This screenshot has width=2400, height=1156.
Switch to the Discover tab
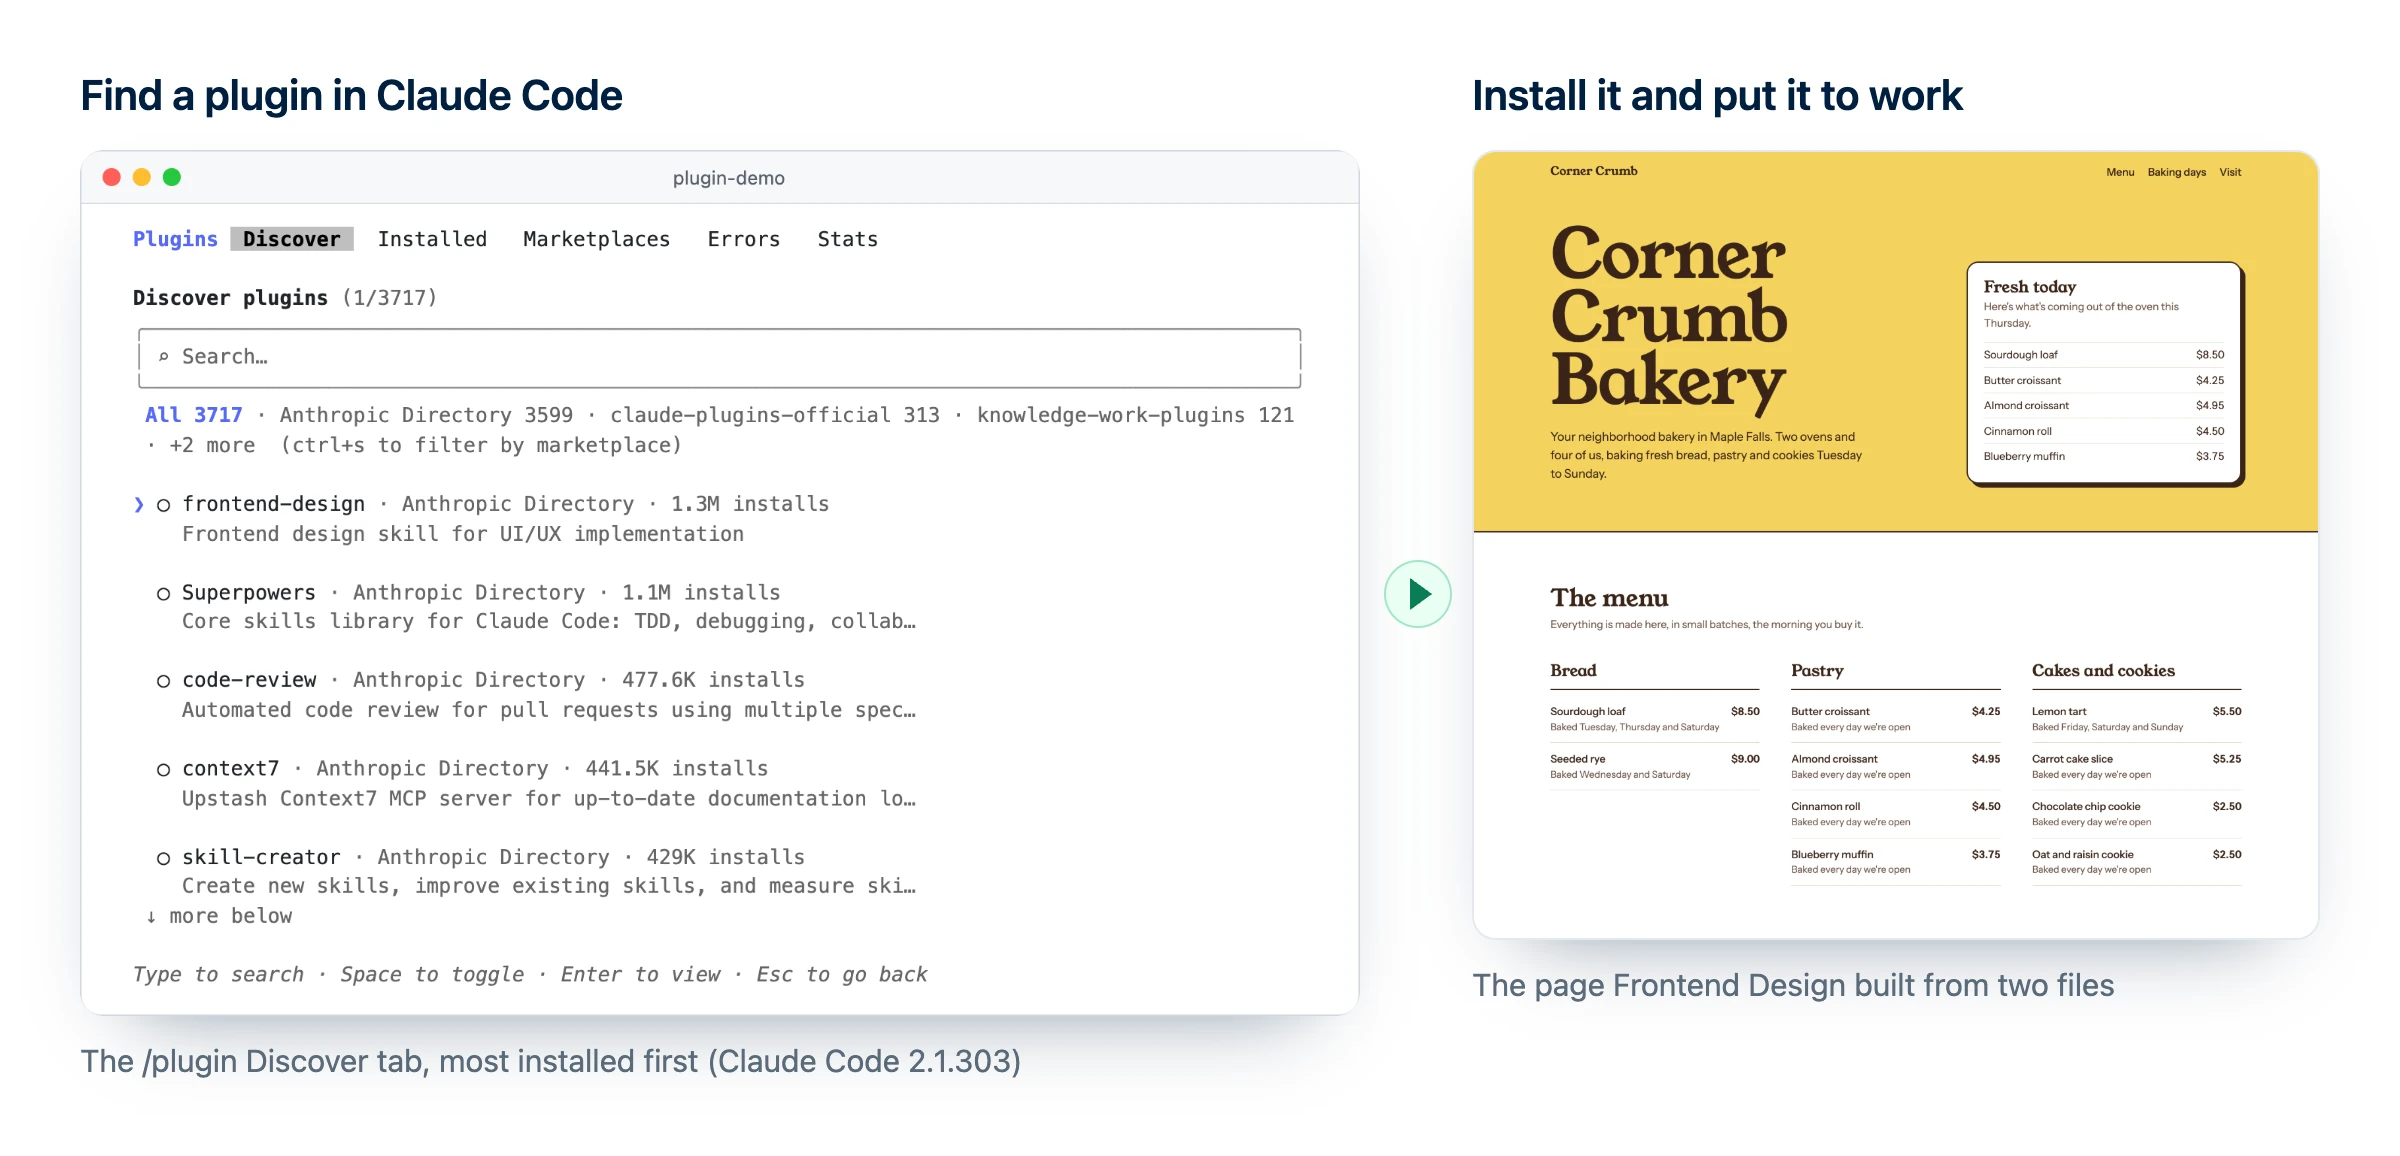(292, 239)
